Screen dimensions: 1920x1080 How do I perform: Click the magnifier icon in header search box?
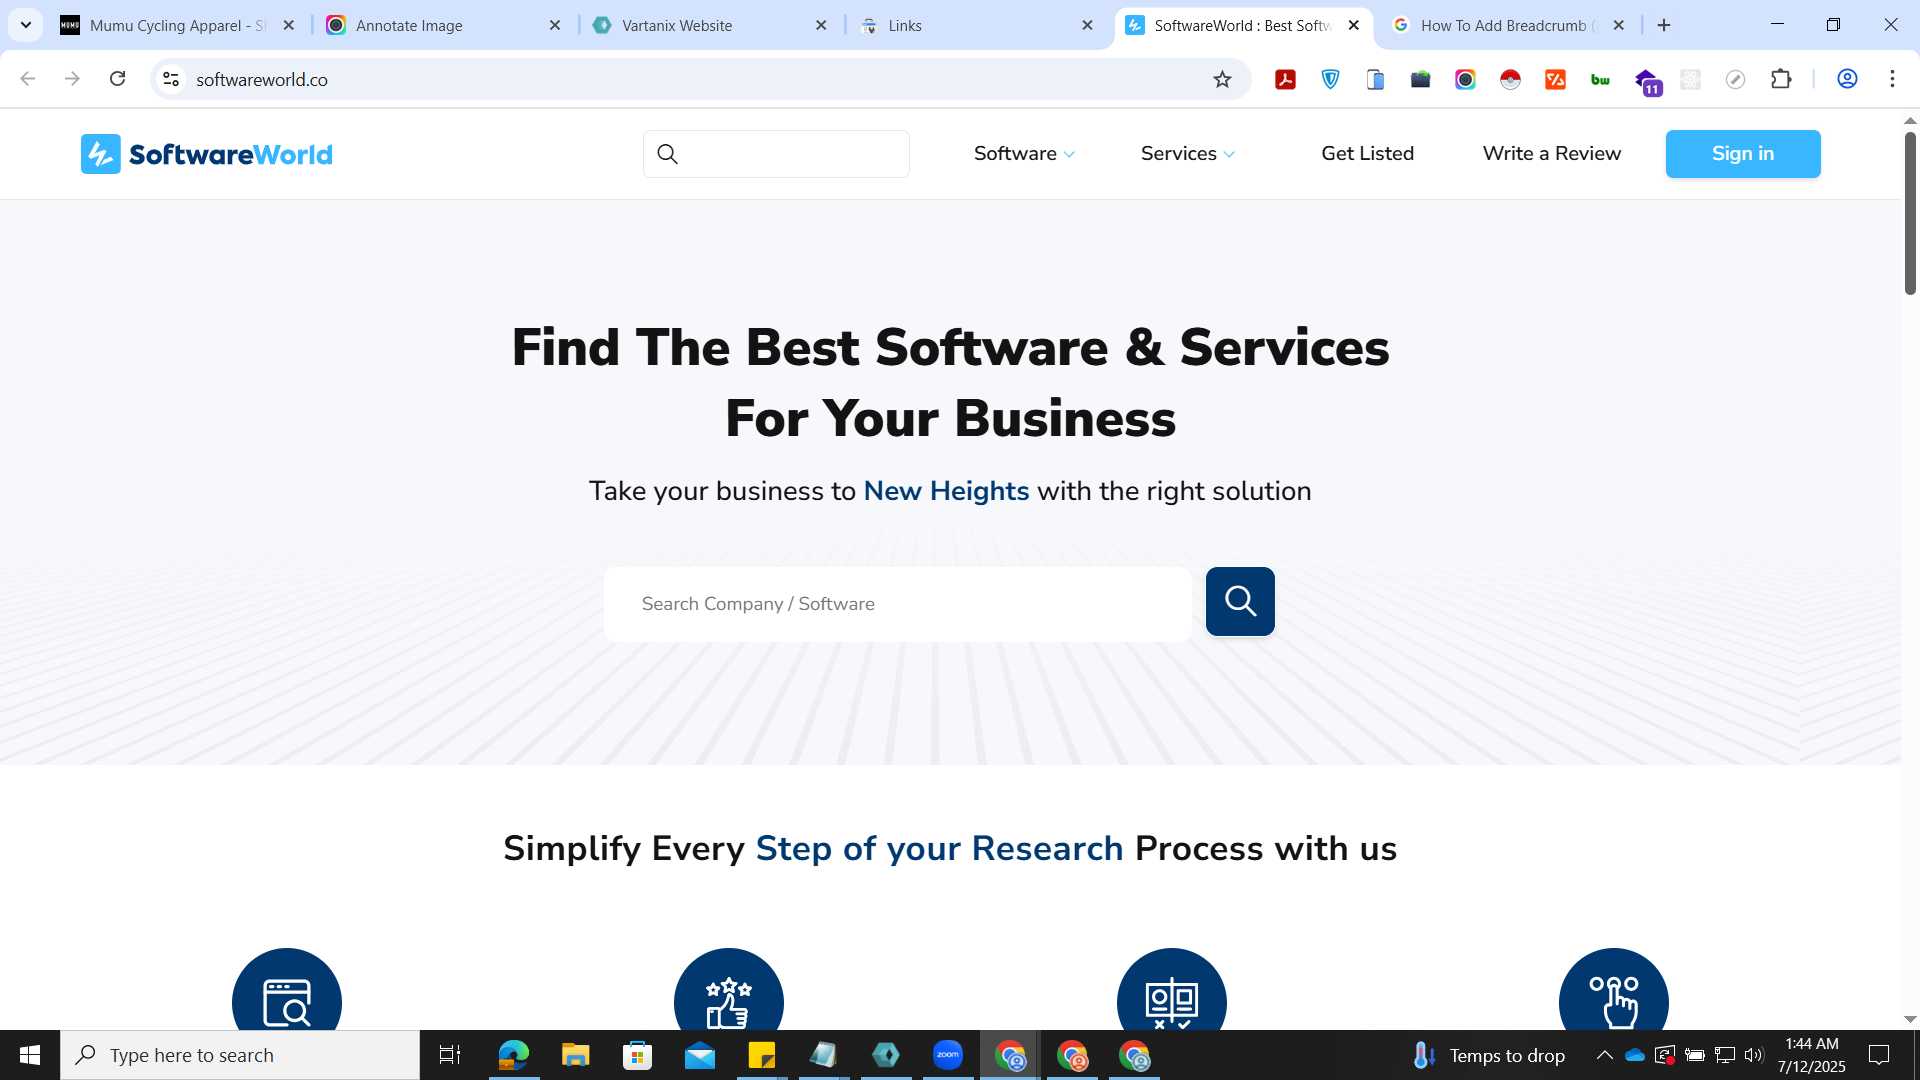coord(668,154)
